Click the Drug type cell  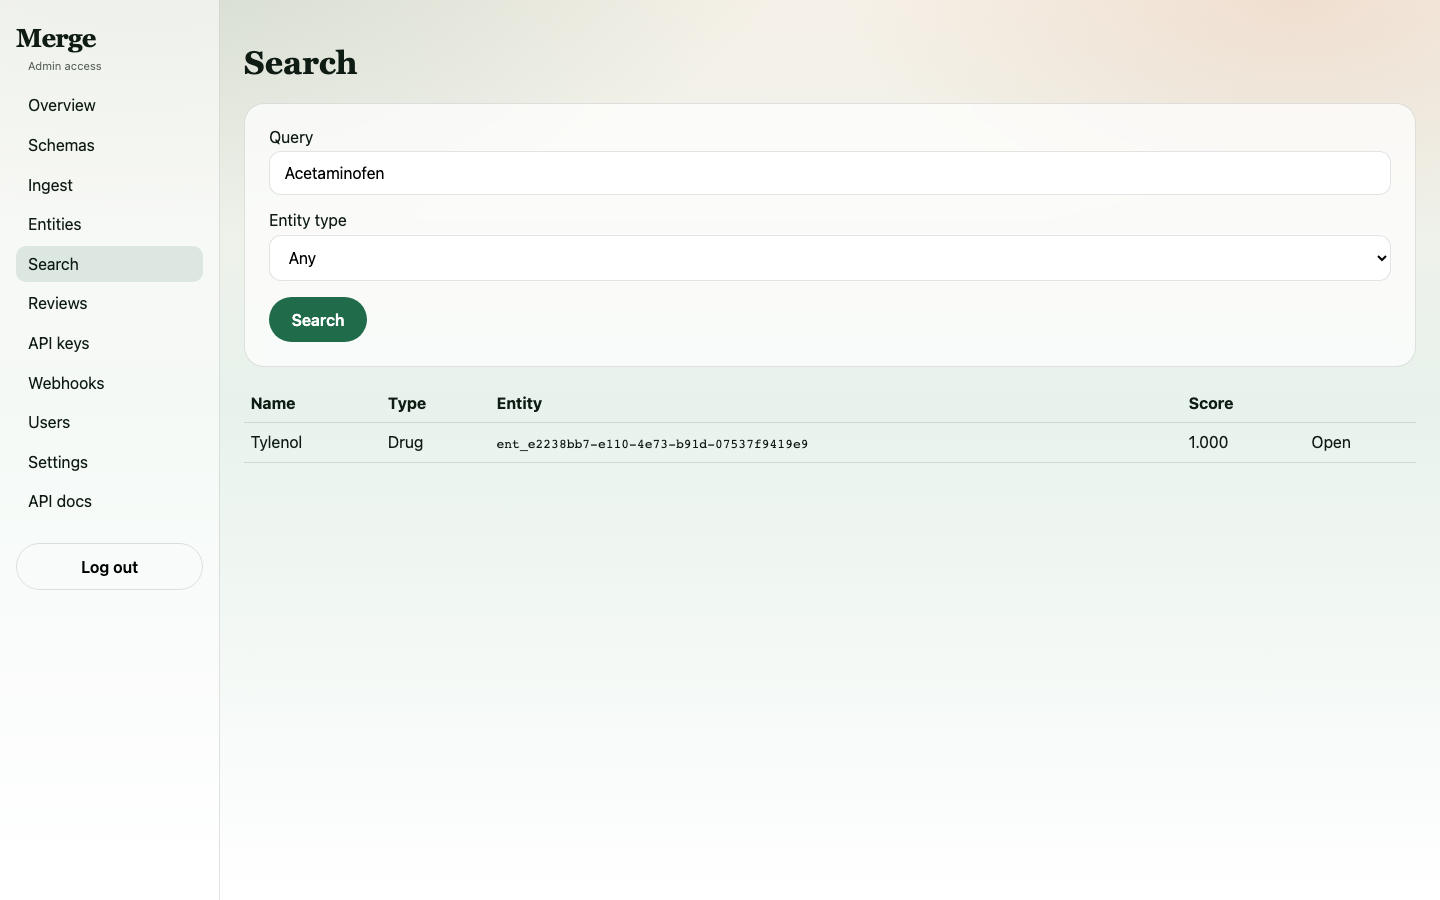coord(405,442)
